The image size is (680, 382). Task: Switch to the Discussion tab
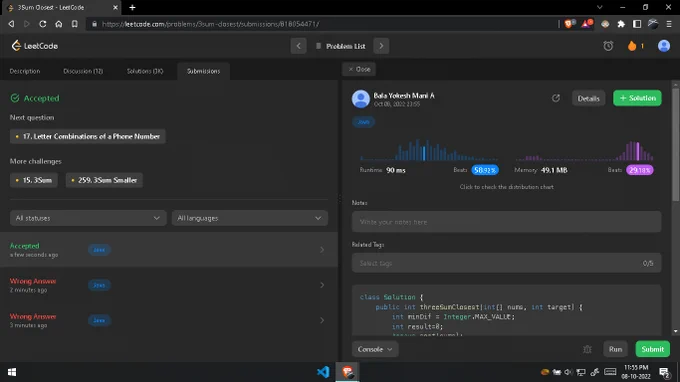[x=83, y=71]
